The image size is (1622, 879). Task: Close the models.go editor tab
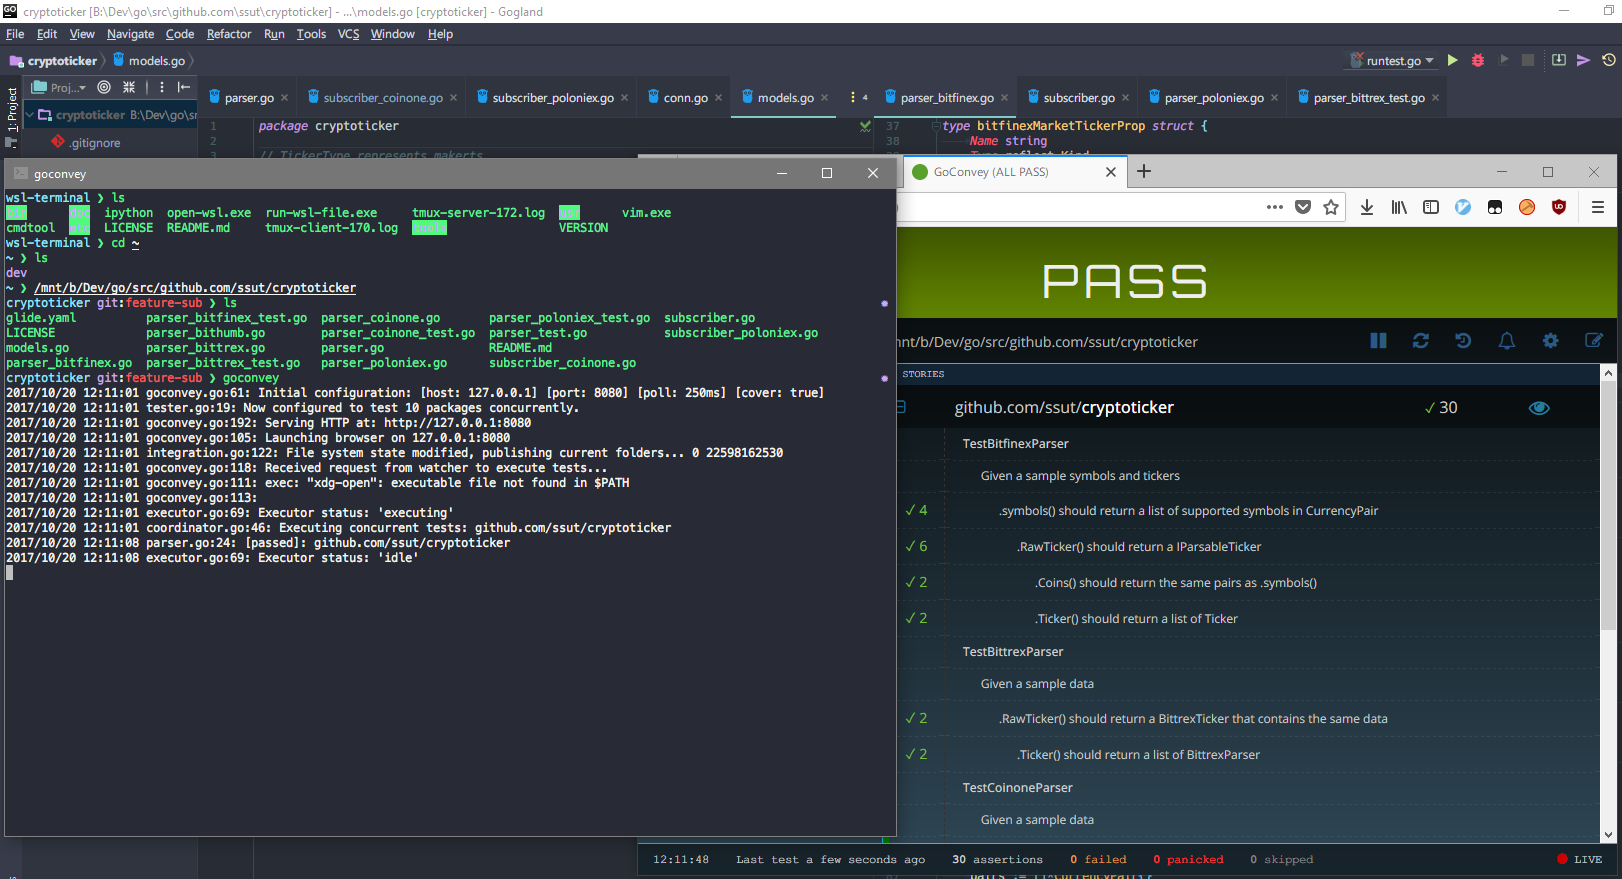coord(824,98)
